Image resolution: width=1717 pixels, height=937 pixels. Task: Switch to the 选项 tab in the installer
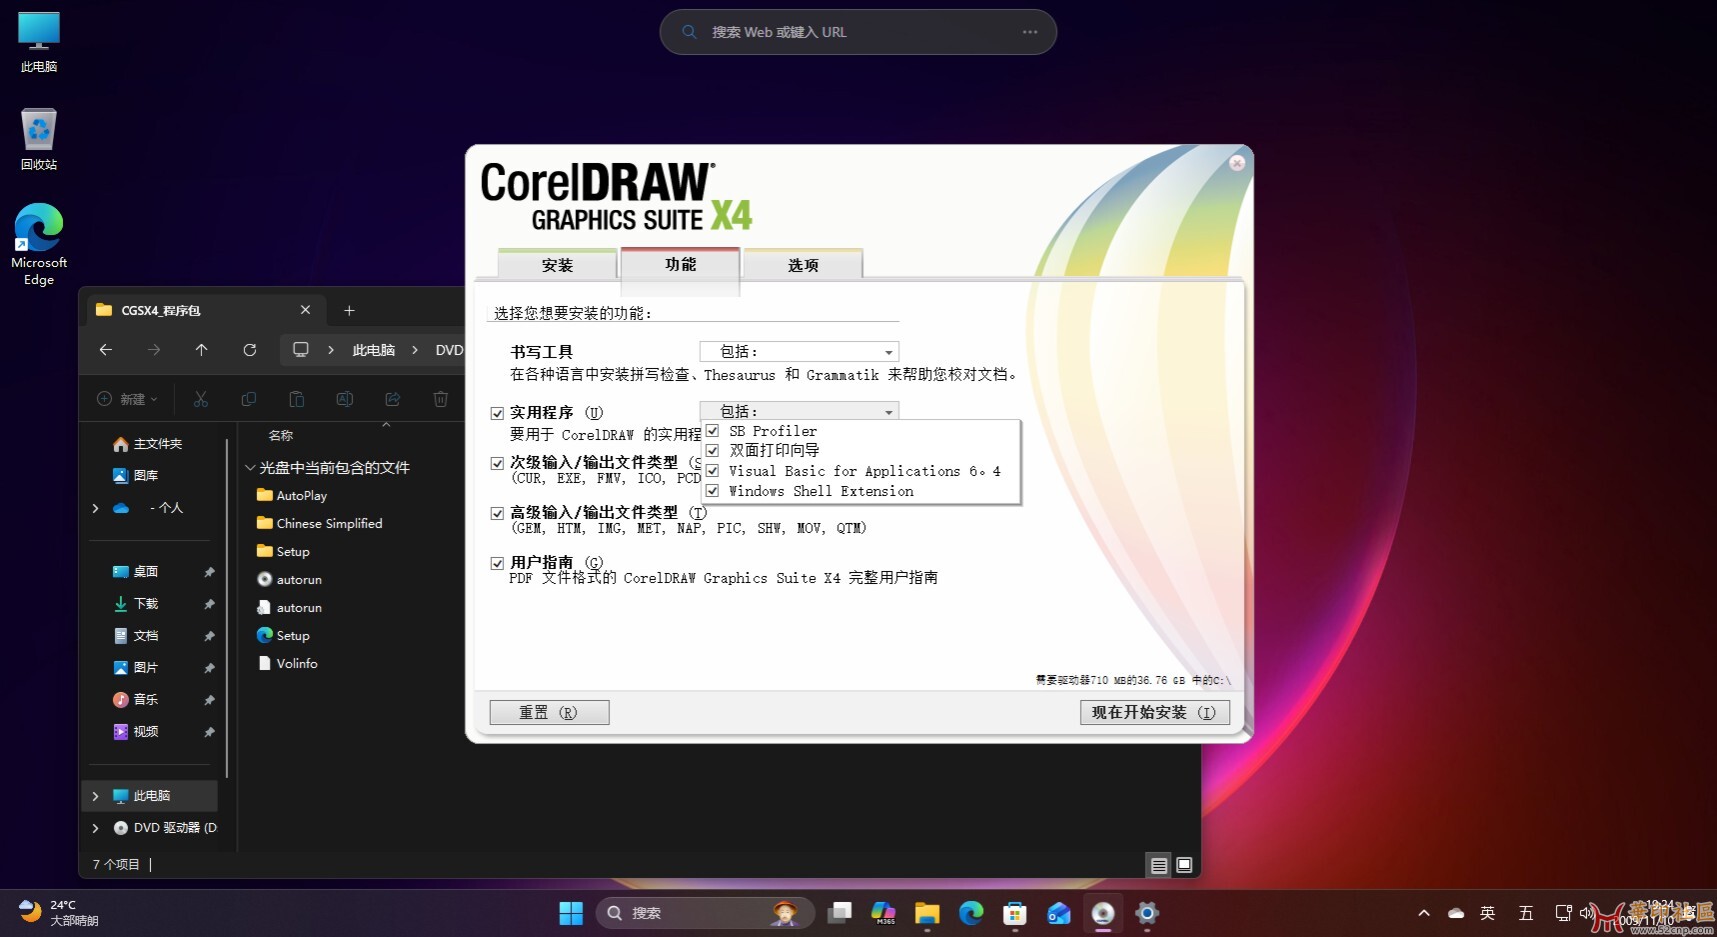tap(802, 264)
